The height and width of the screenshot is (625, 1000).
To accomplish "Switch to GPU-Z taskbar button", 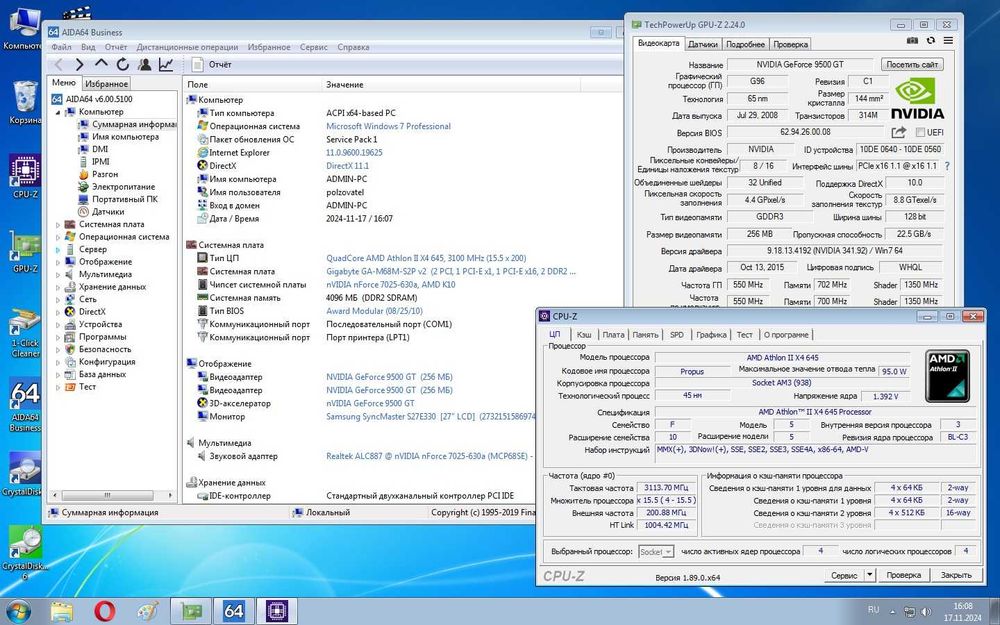I will click(191, 612).
